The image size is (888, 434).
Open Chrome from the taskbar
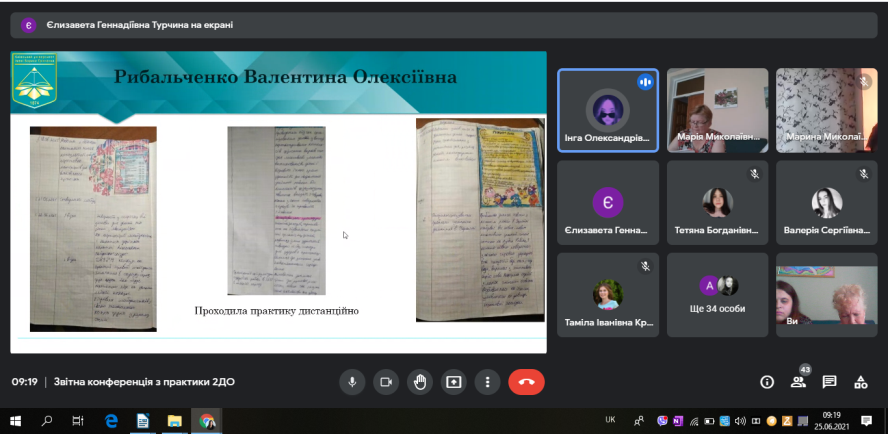206,421
